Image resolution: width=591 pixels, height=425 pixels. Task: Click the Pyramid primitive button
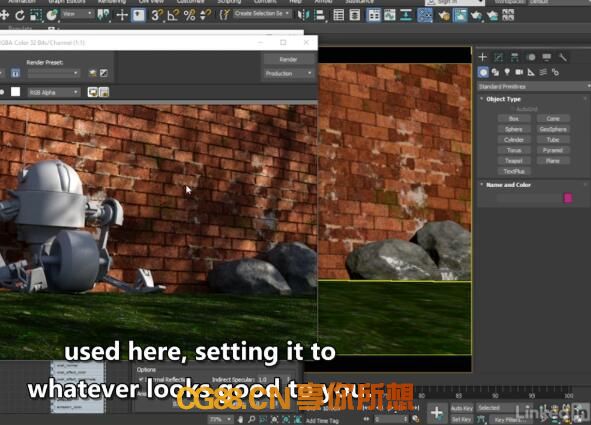553,150
